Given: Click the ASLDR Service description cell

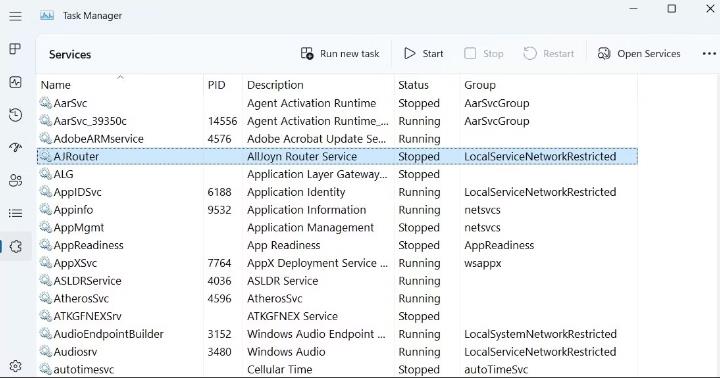Looking at the screenshot, I should pyautogui.click(x=282, y=281).
